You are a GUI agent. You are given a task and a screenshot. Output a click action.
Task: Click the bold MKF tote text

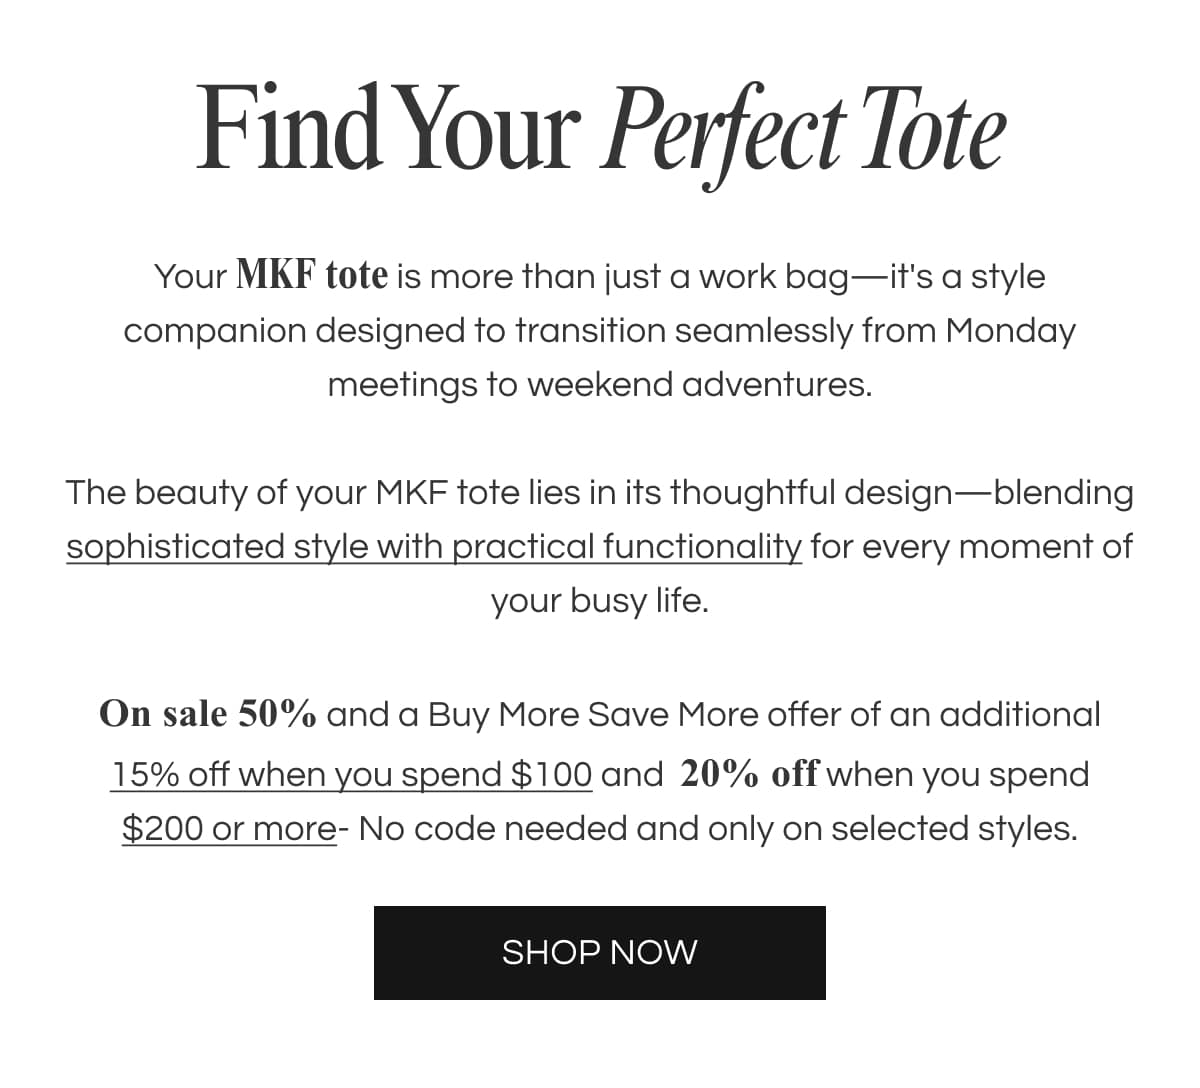311,275
